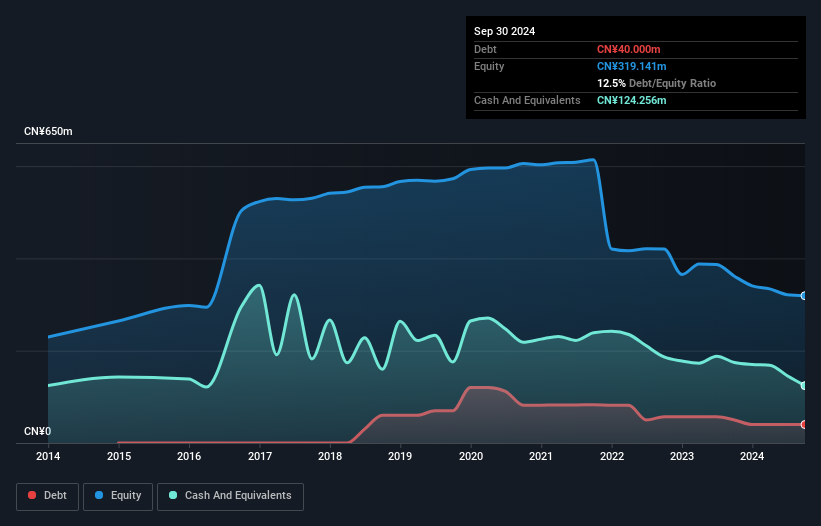Click the 12.5% Debt/Equity Ratio text
821x526 pixels.
click(x=656, y=83)
